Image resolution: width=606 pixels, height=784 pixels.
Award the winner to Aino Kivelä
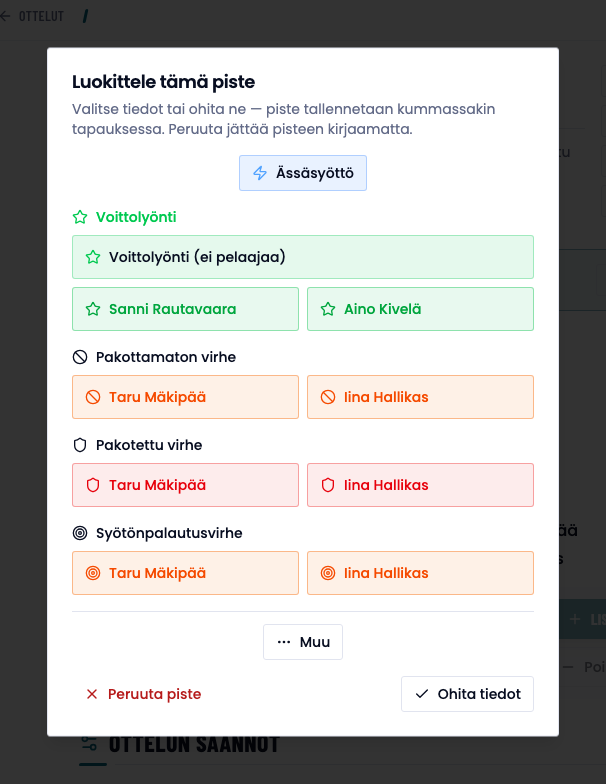[420, 309]
